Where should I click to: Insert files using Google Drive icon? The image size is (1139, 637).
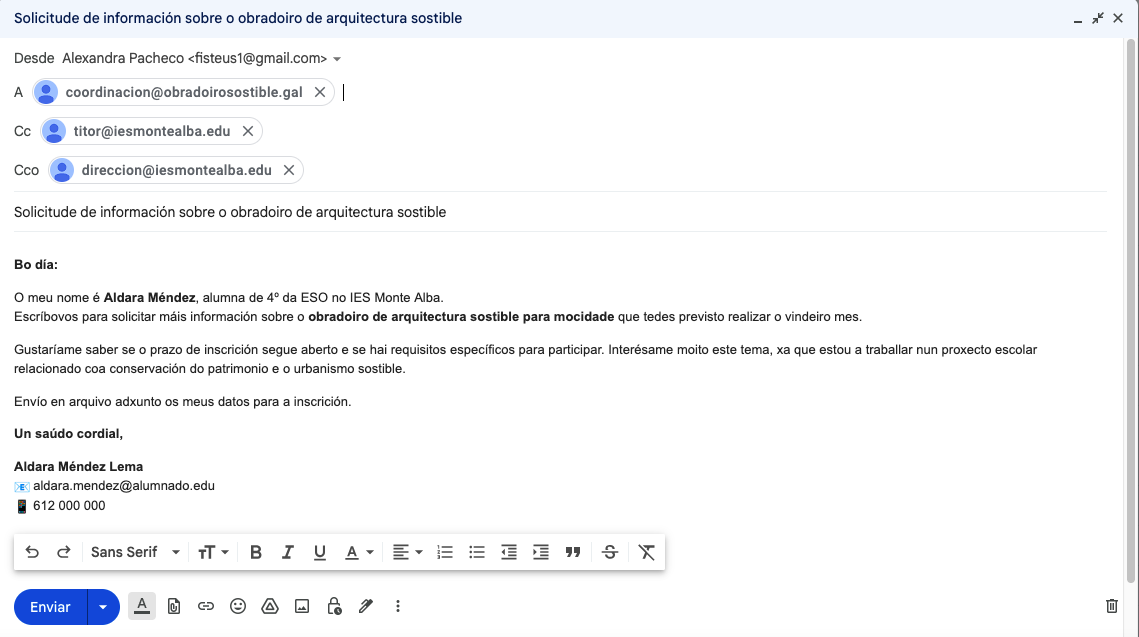[269, 606]
